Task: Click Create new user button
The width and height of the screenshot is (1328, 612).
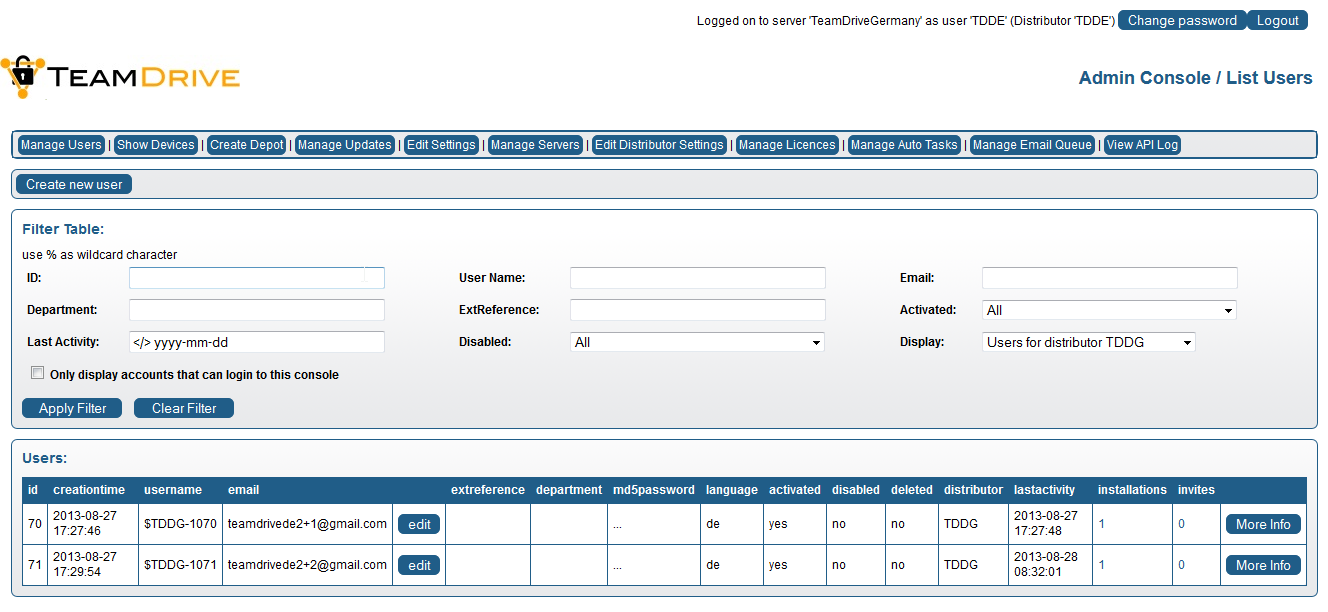Action: coord(74,184)
